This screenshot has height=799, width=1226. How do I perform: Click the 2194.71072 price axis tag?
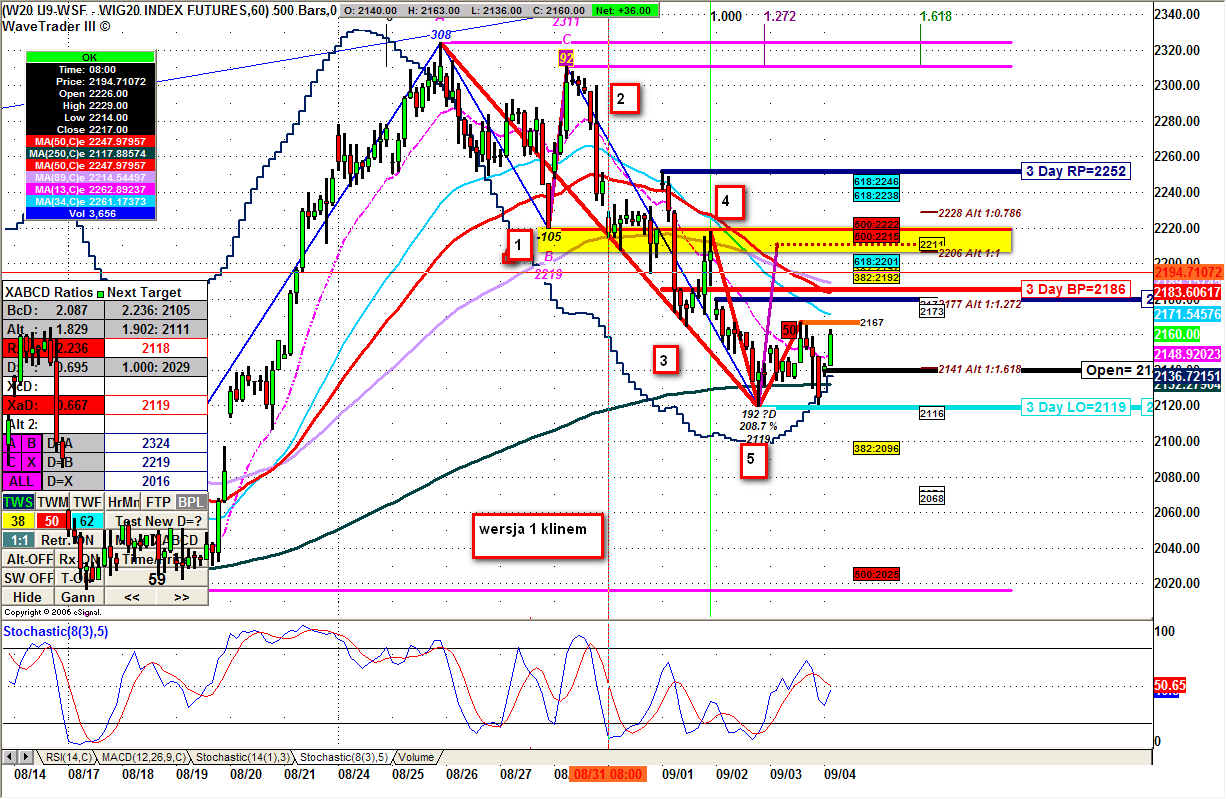(1188, 271)
